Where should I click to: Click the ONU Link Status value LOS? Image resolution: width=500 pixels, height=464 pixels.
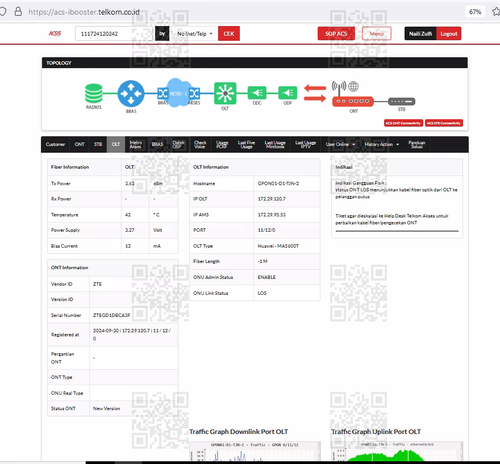(262, 293)
